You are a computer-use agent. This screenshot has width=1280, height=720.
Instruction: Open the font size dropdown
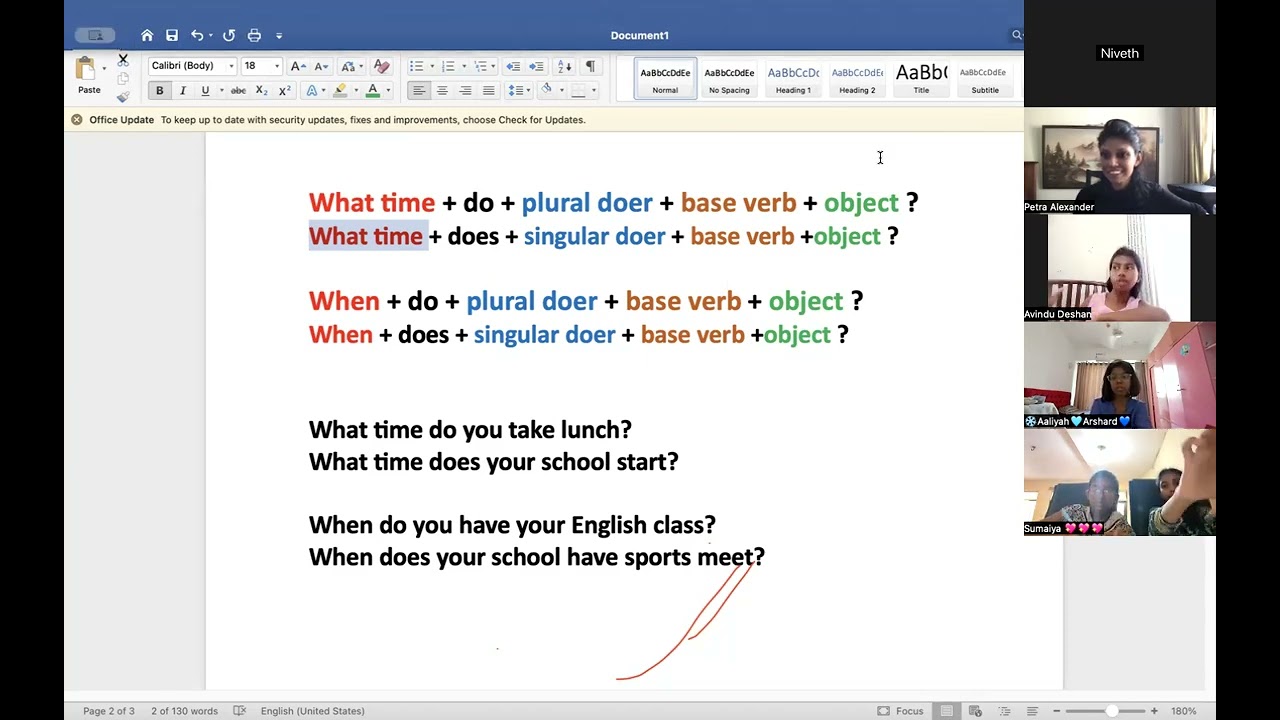tap(277, 66)
